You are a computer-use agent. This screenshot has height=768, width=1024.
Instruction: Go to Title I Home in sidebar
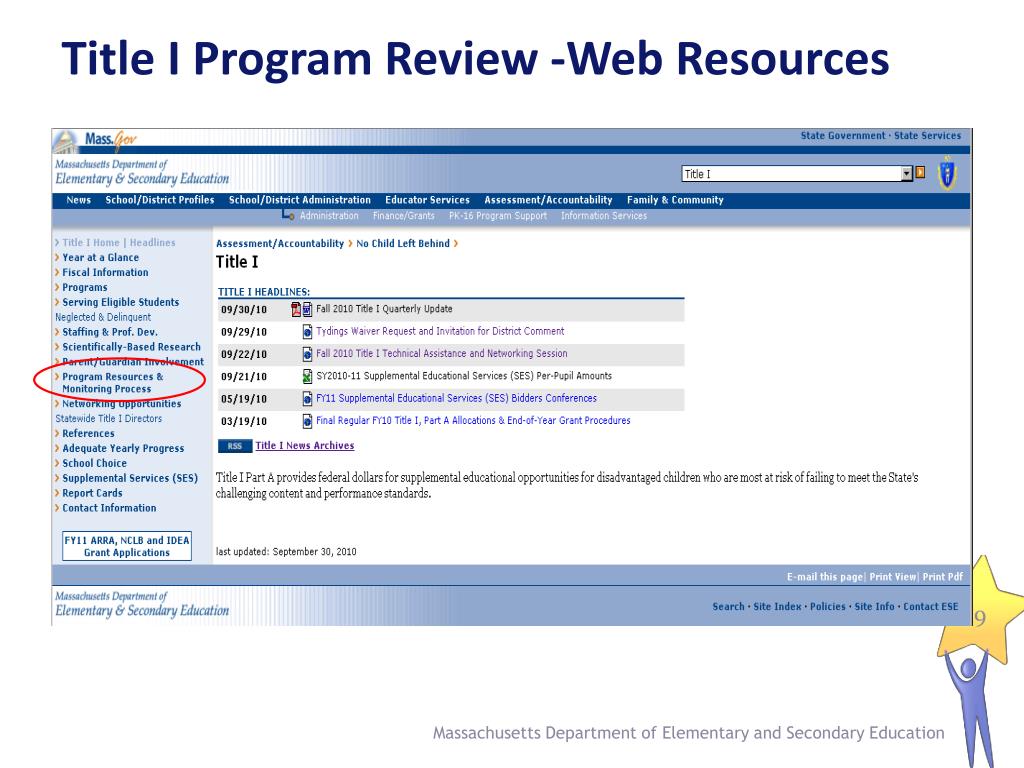pos(91,242)
